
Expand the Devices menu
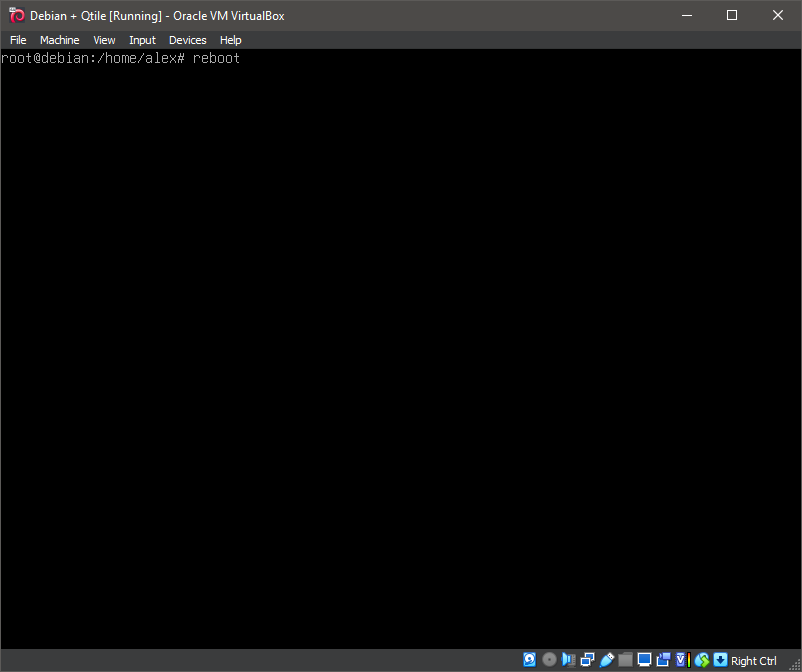pyautogui.click(x=187, y=40)
